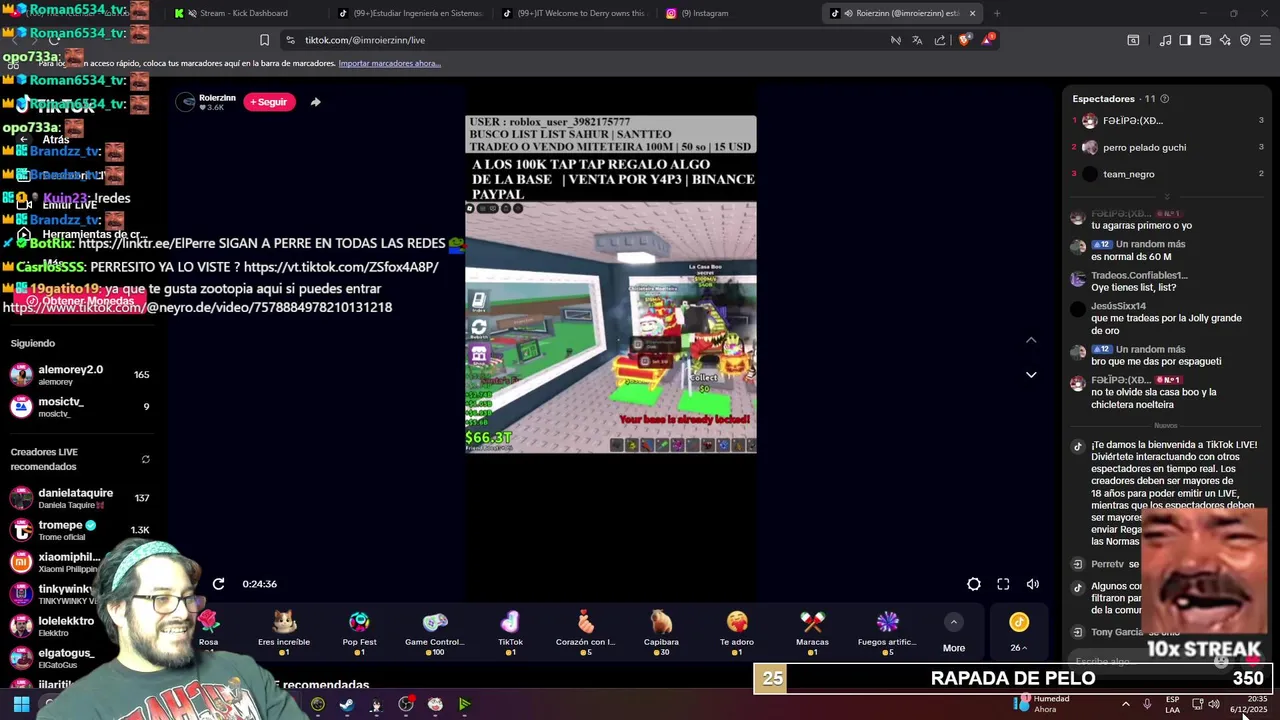Share the live stream via arrow icon
This screenshot has width=1280, height=720.
coord(315,102)
